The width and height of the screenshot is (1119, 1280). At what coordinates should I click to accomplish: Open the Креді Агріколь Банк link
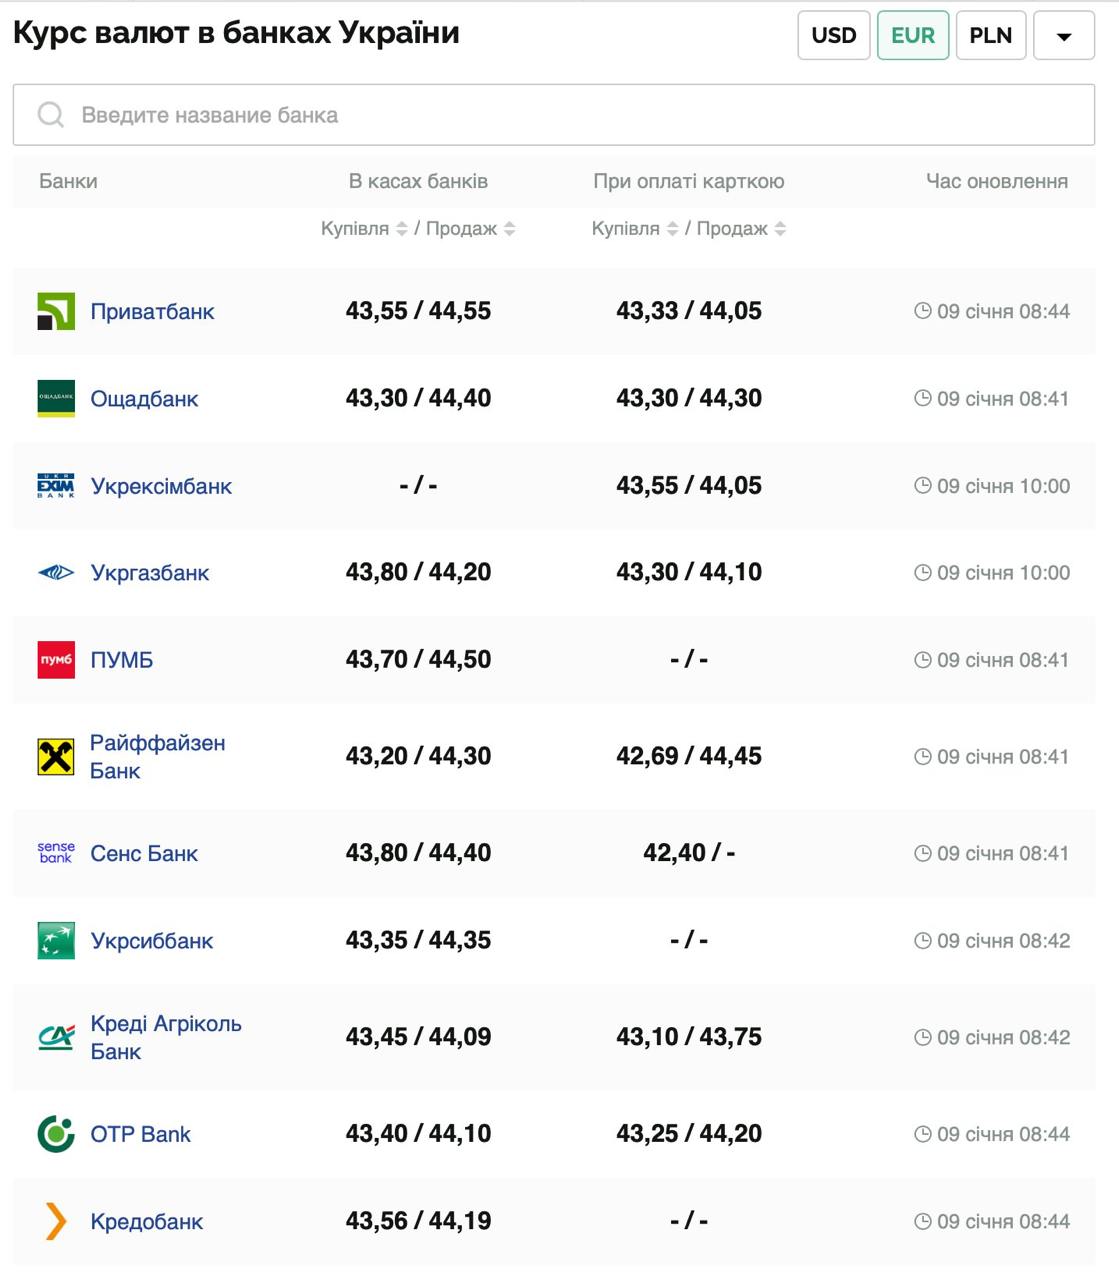[165, 1037]
